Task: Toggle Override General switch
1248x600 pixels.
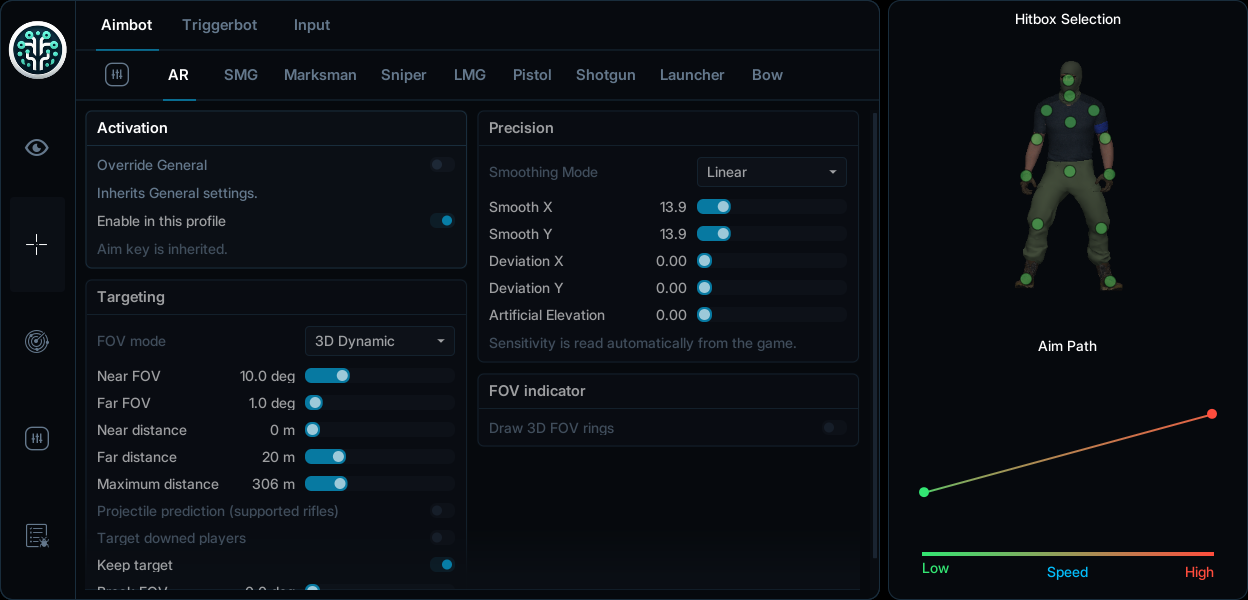Action: tap(443, 165)
